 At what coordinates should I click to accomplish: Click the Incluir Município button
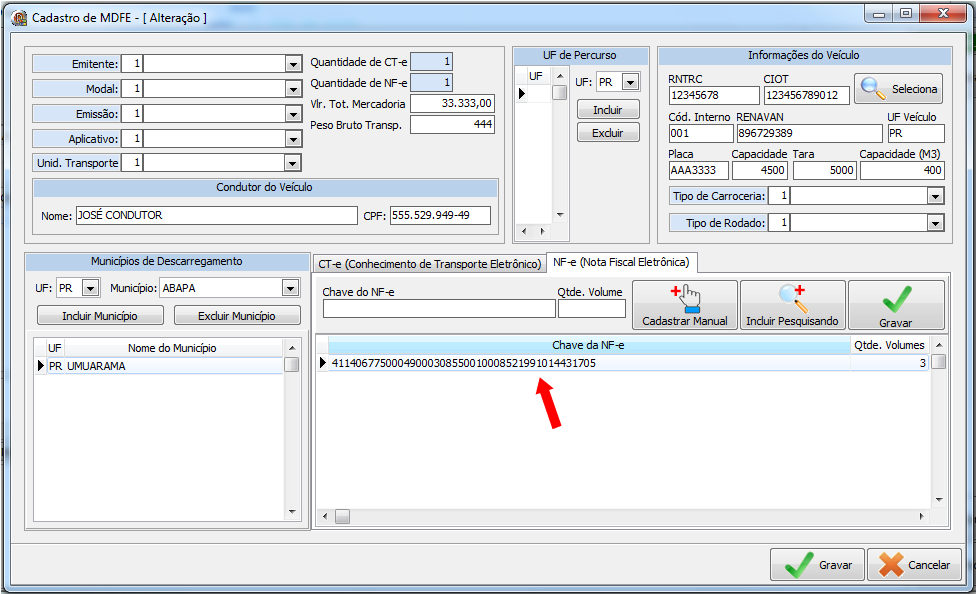(x=100, y=316)
